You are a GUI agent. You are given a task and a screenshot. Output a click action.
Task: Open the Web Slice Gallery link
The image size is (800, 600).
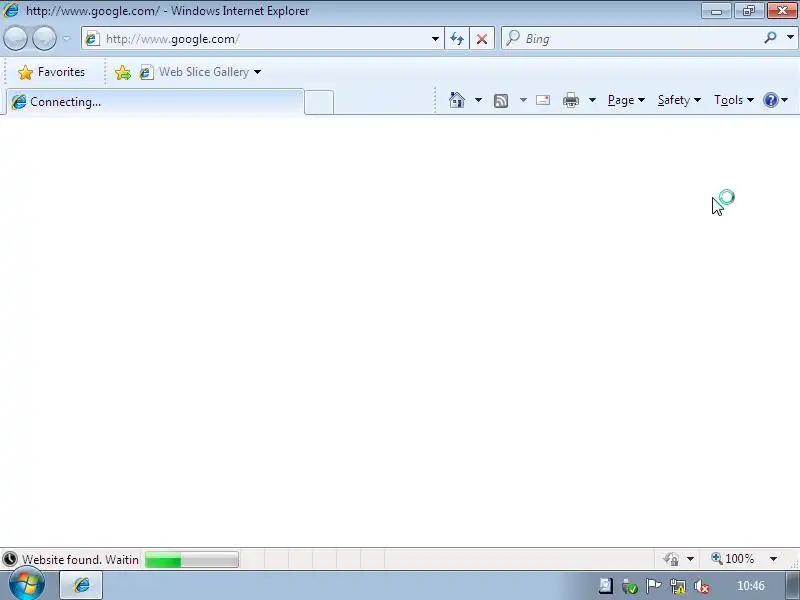click(x=194, y=72)
